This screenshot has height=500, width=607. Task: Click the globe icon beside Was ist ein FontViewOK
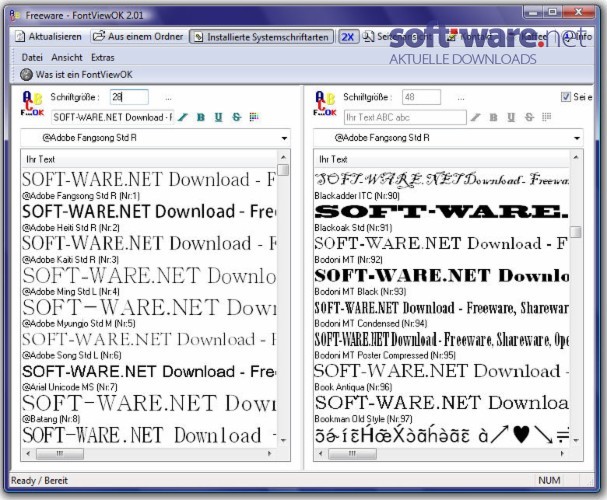(26, 75)
